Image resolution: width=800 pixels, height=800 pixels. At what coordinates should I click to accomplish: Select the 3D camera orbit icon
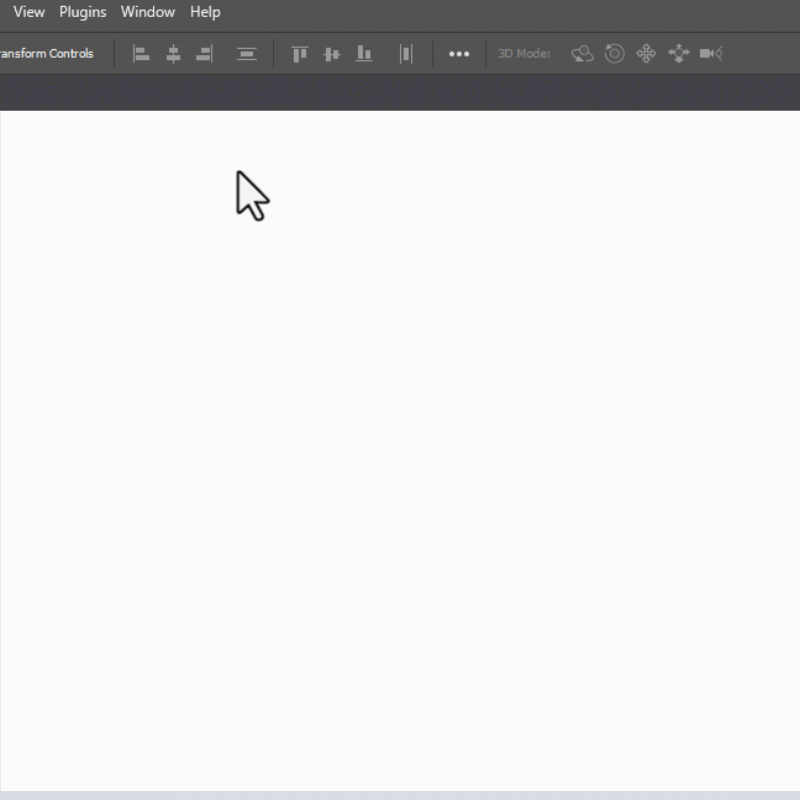pos(581,54)
